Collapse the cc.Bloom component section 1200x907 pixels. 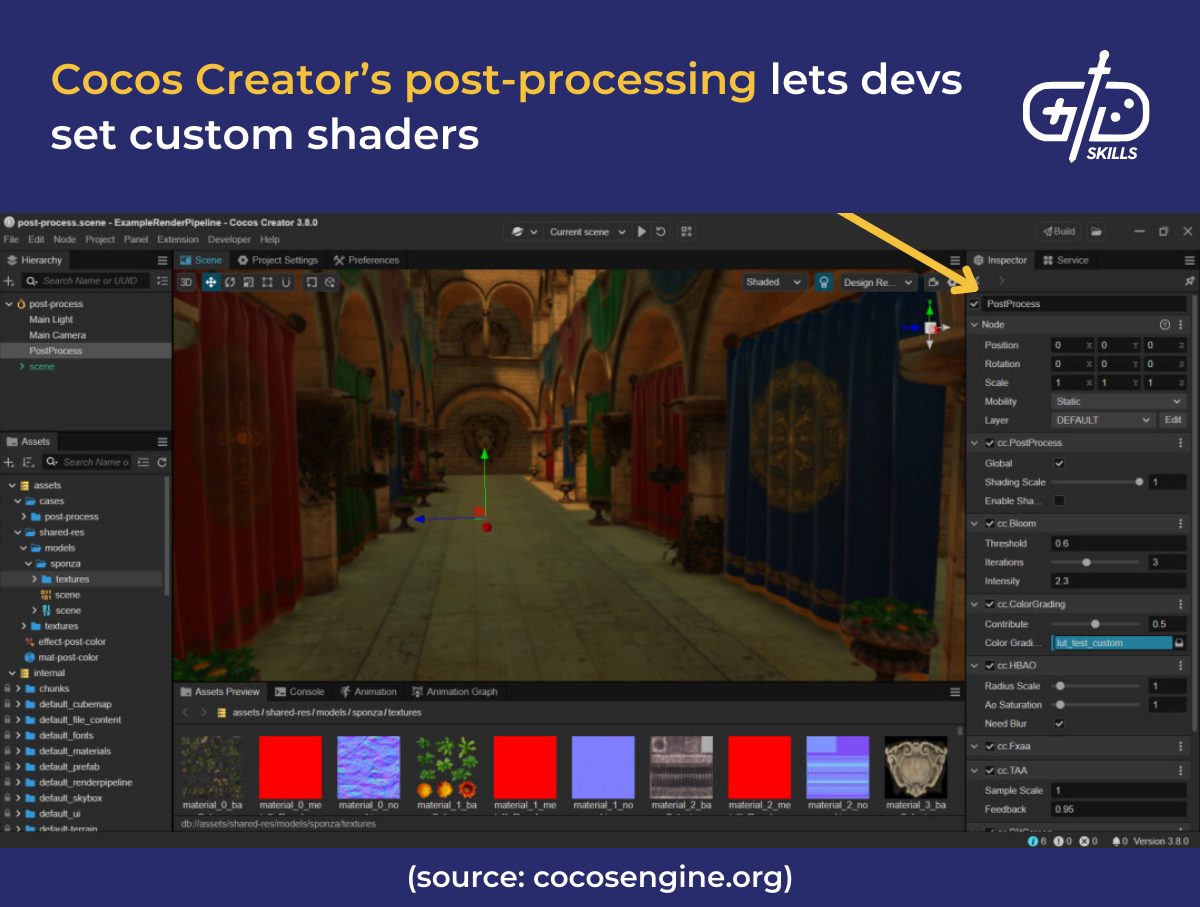[x=974, y=523]
